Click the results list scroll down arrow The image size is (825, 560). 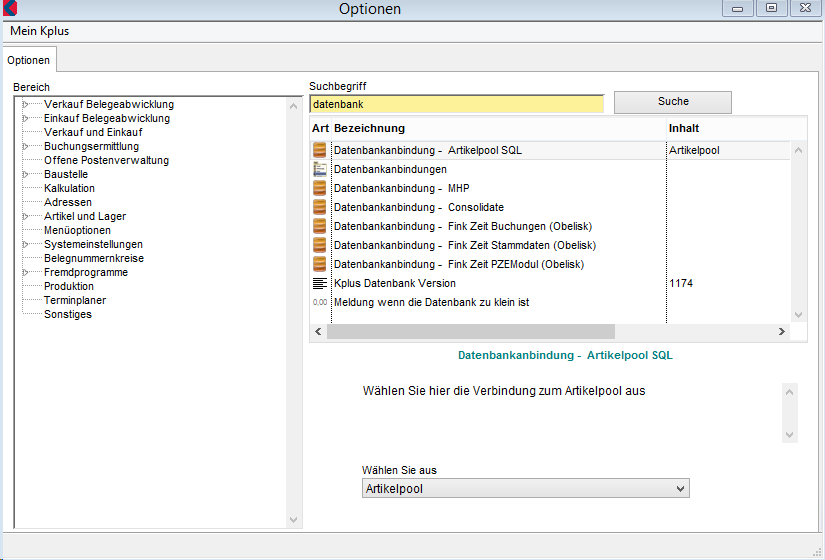click(798, 315)
